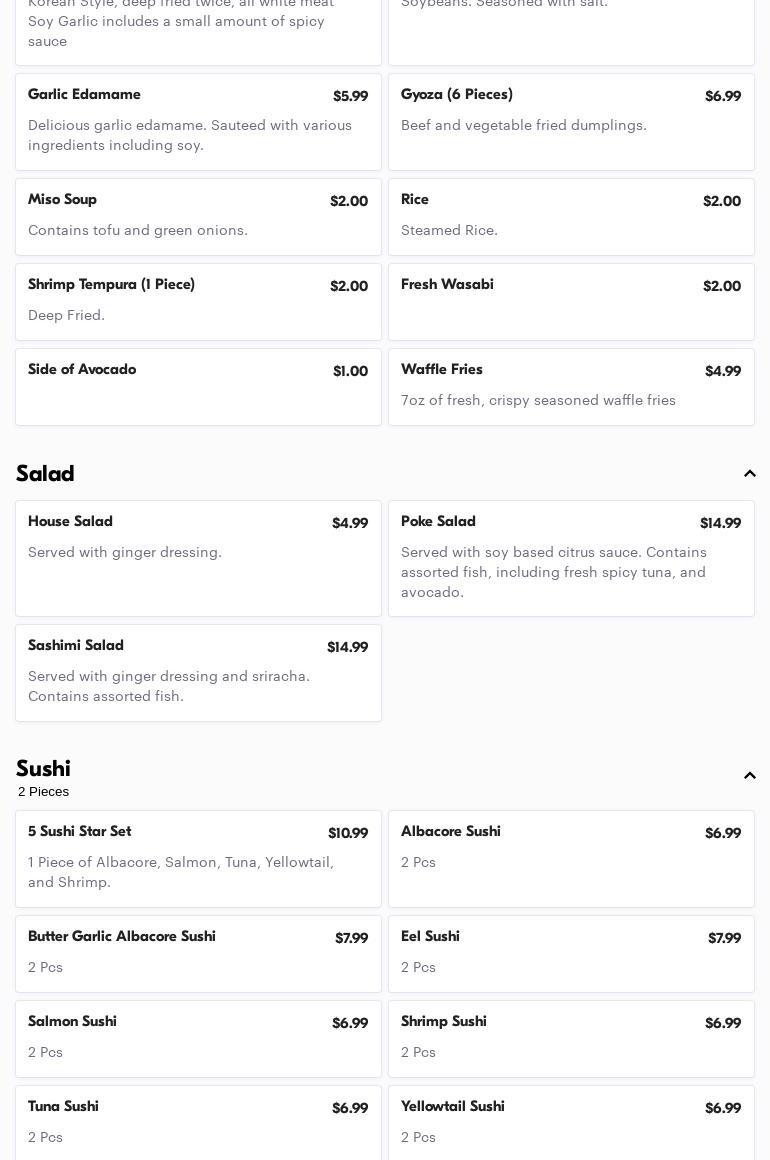Collapse the Salad section chevron
The image size is (770, 1160).
[x=749, y=474]
